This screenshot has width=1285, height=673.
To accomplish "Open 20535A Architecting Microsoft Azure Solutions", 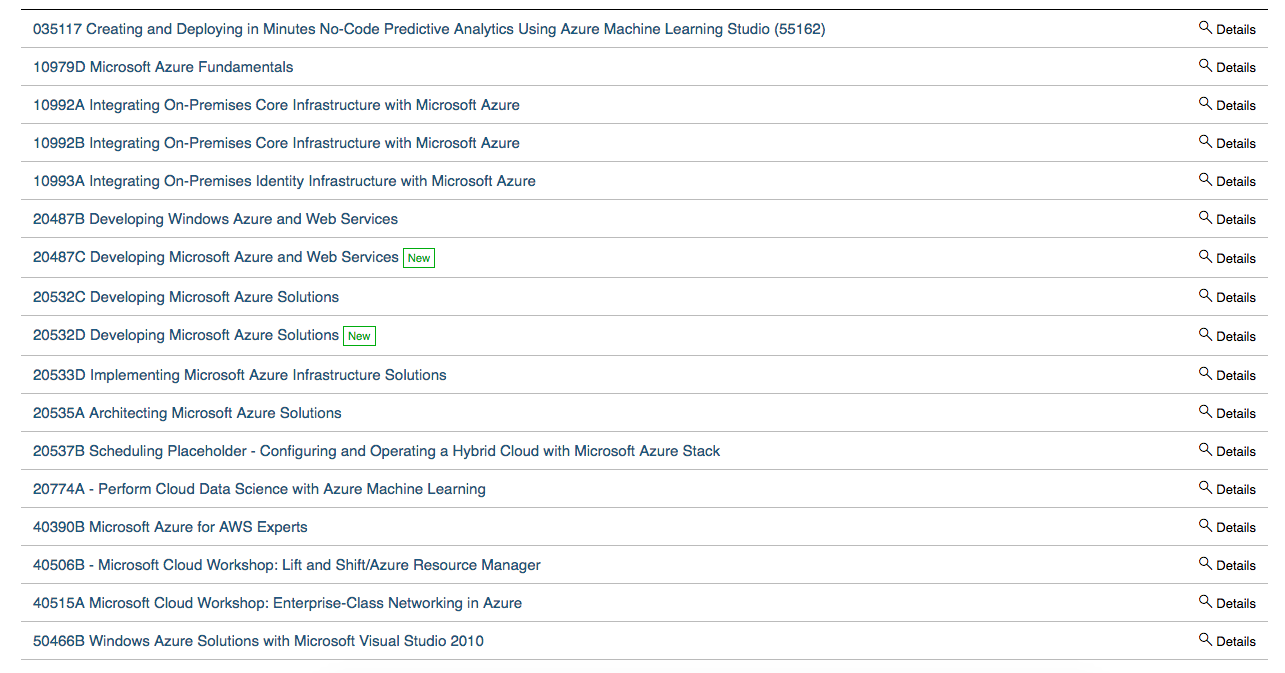I will coord(187,413).
